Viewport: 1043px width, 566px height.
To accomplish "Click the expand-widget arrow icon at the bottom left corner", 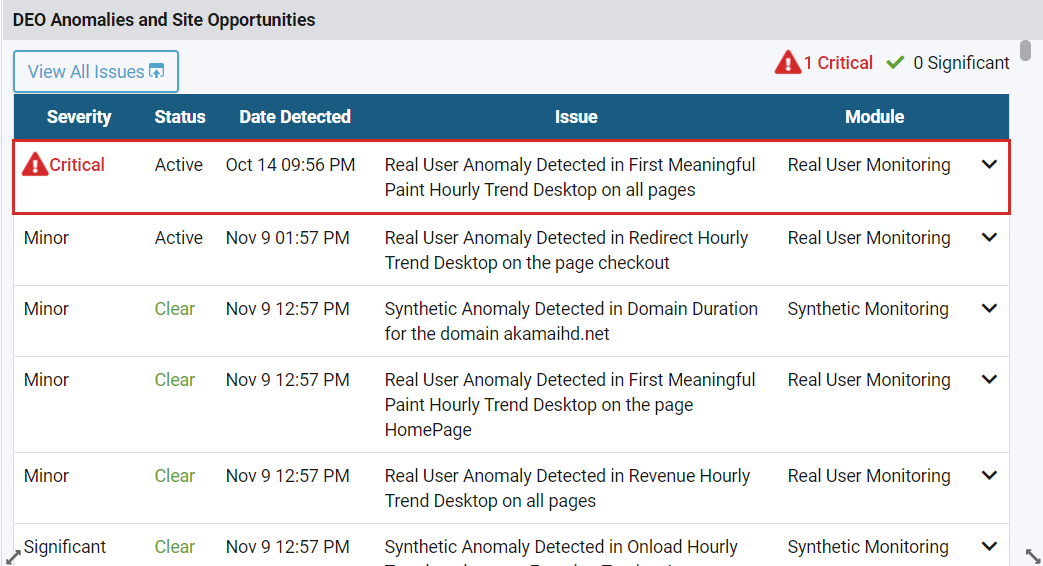I will [12, 556].
